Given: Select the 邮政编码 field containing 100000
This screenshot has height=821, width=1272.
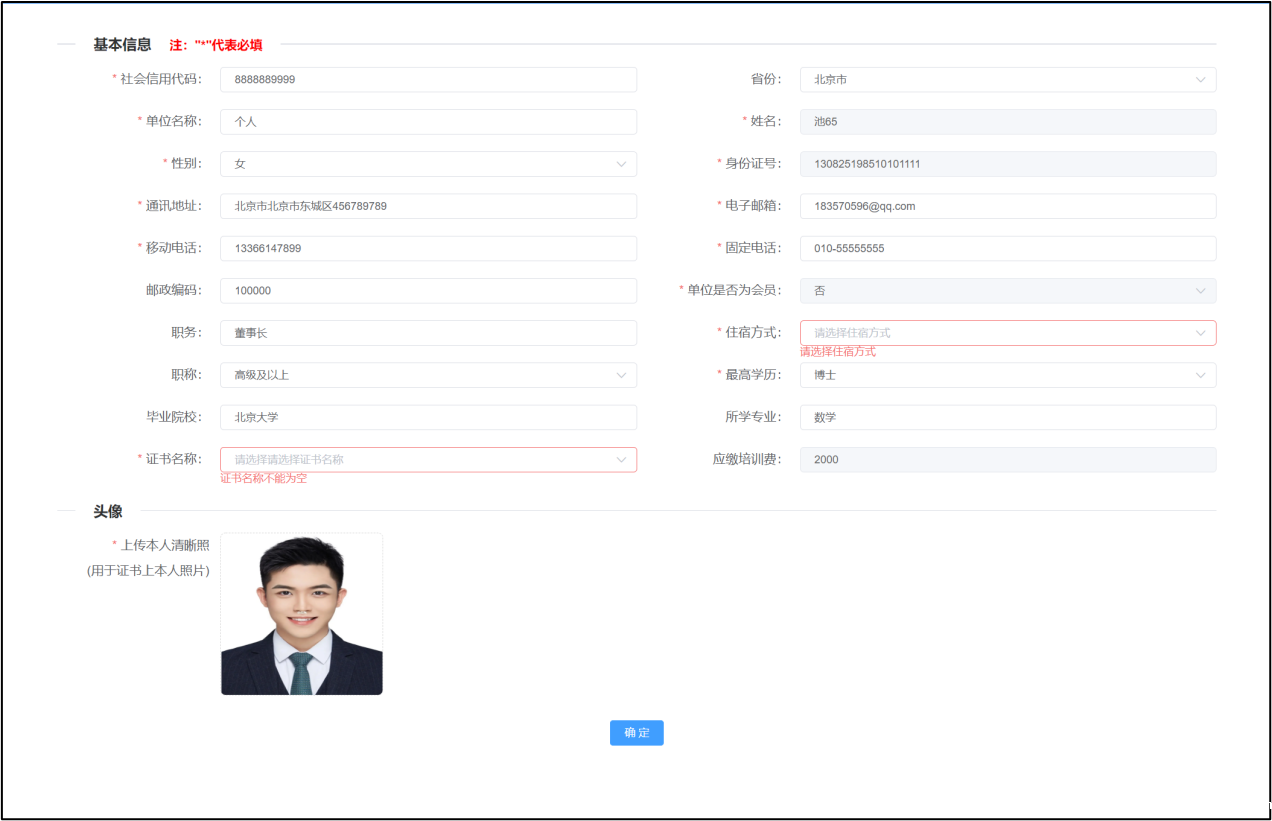Looking at the screenshot, I should coord(428,290).
